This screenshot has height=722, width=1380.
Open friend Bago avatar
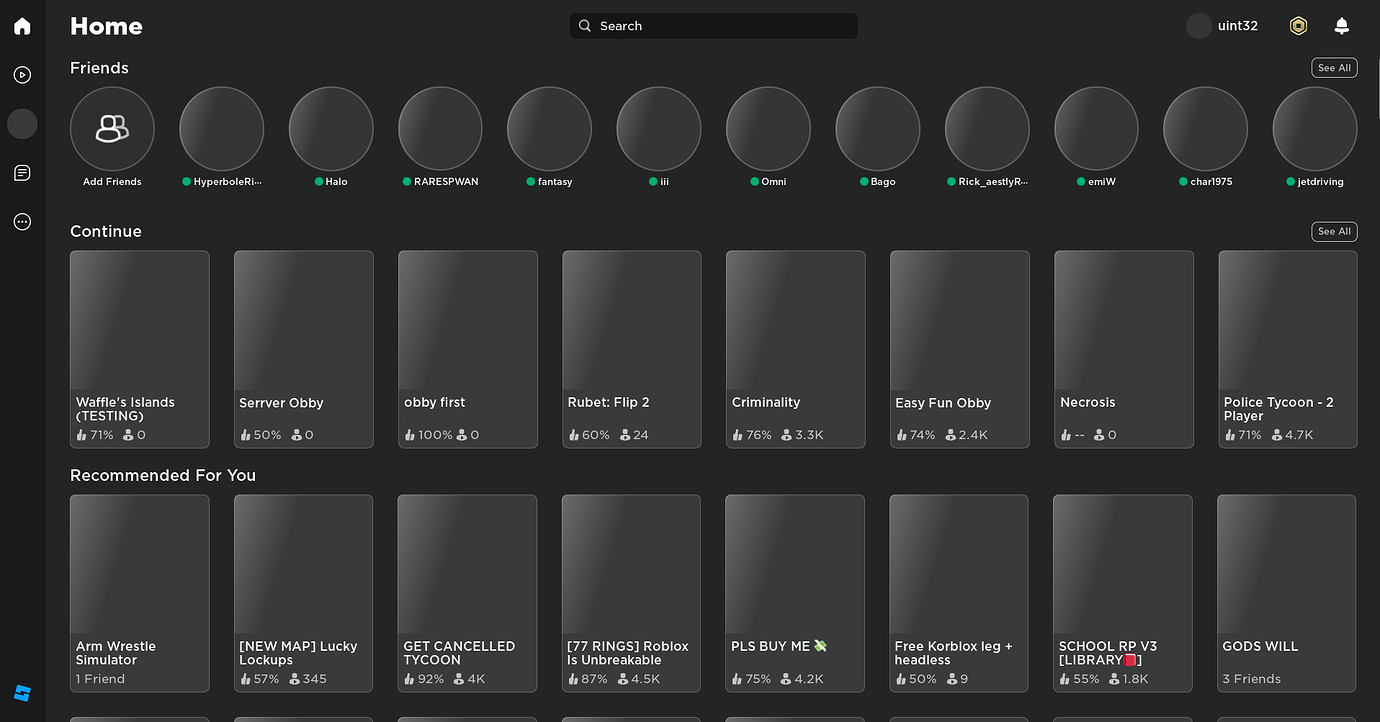point(877,129)
